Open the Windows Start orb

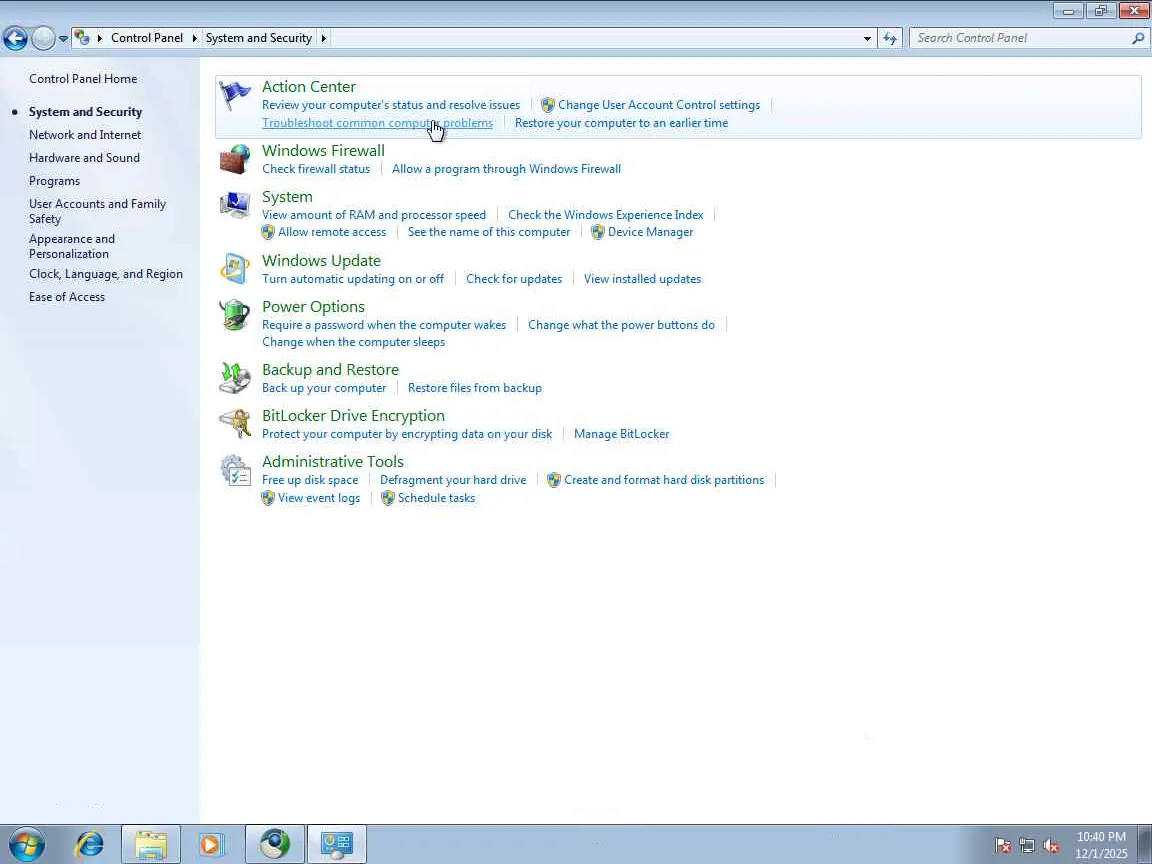(27, 844)
